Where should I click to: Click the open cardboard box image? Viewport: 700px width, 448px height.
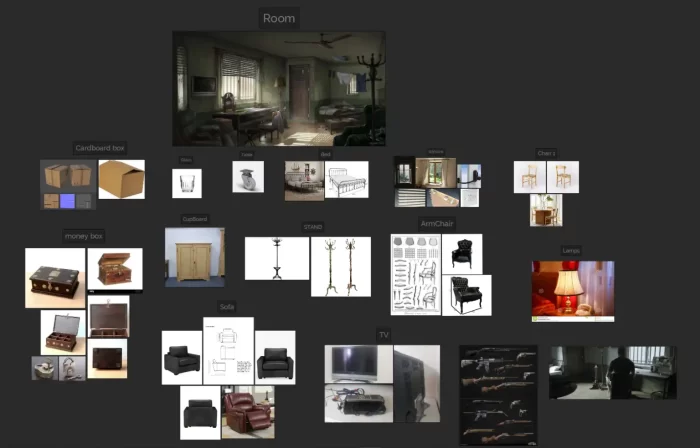click(121, 179)
